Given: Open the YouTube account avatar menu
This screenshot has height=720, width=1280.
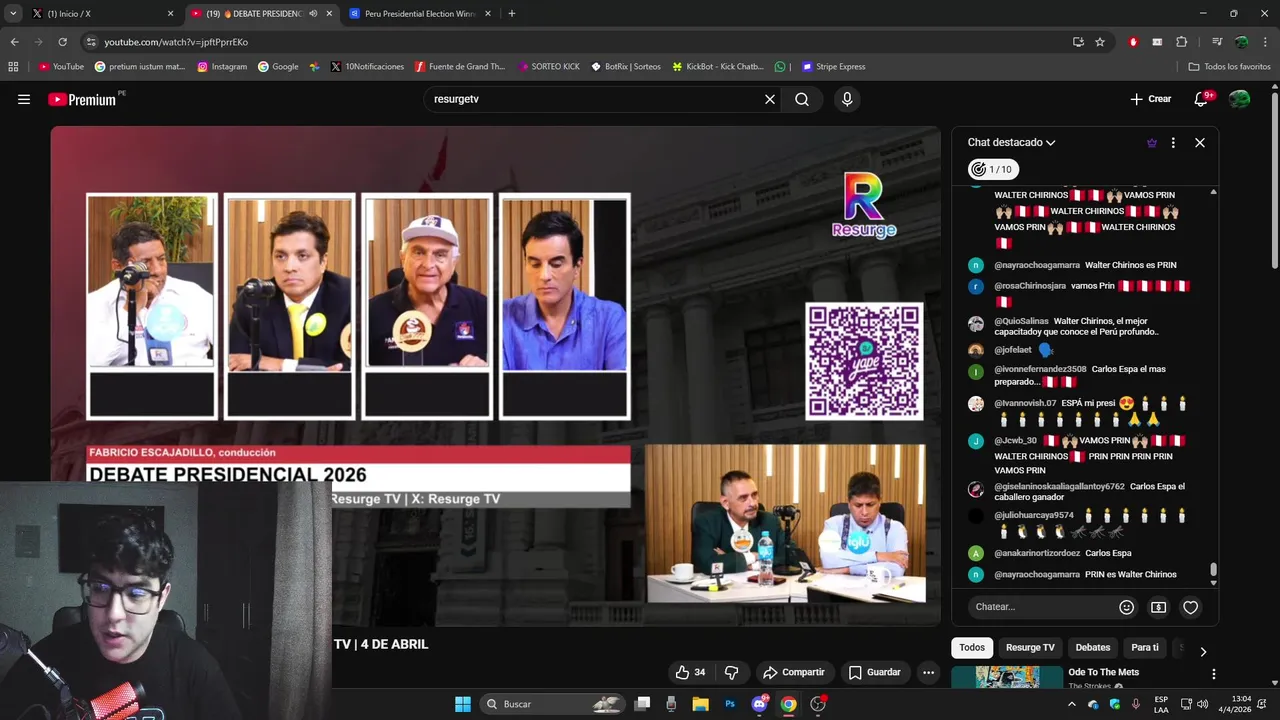Looking at the screenshot, I should [1240, 99].
